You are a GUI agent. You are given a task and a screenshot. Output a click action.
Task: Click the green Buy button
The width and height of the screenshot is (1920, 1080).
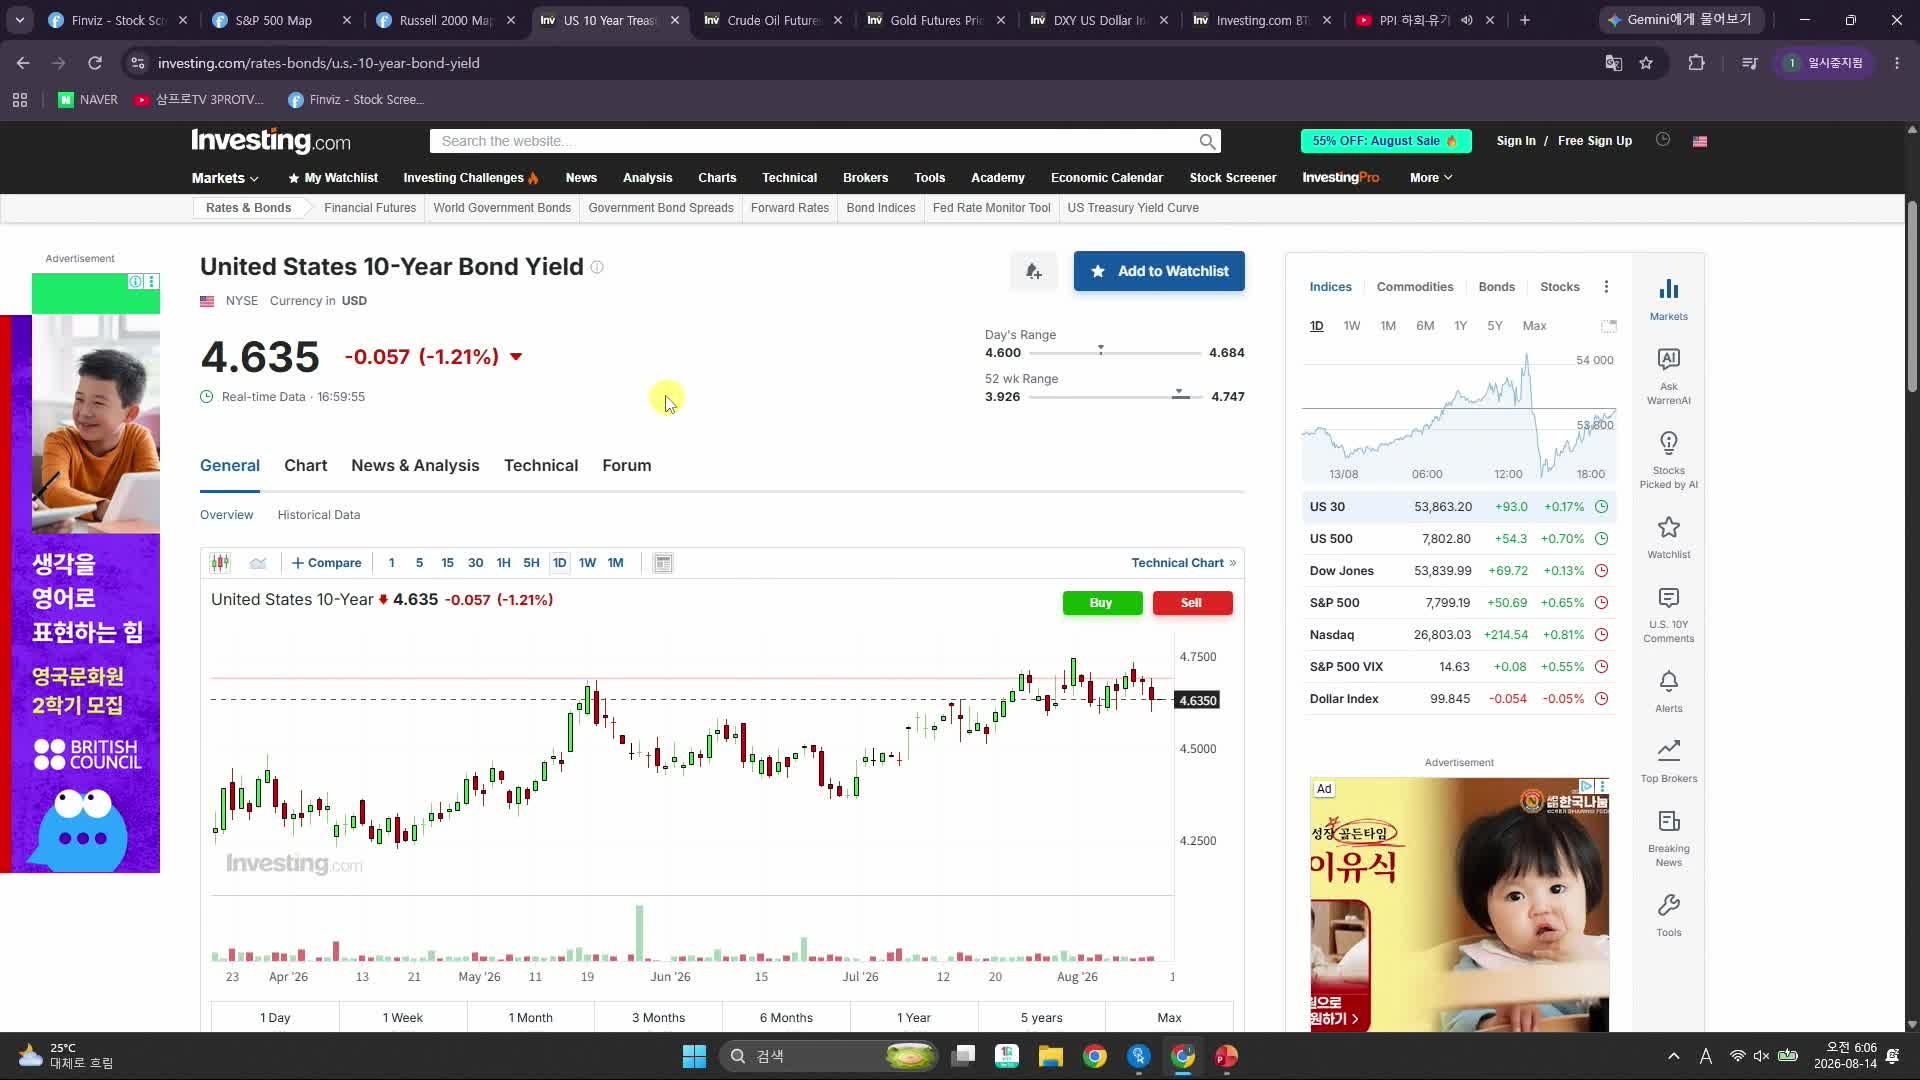tap(1102, 603)
